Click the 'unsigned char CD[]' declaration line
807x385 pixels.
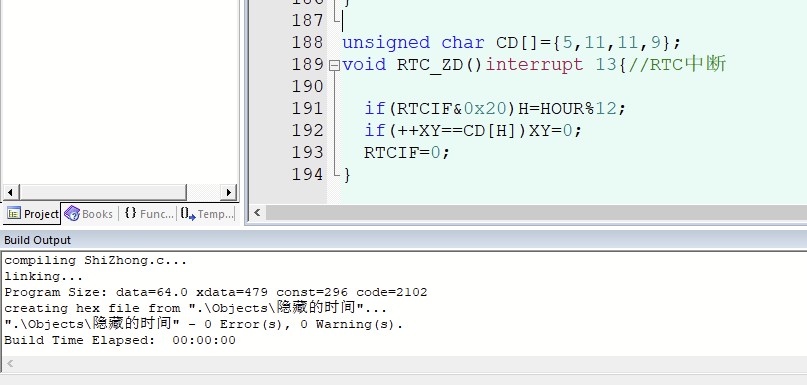(x=512, y=42)
